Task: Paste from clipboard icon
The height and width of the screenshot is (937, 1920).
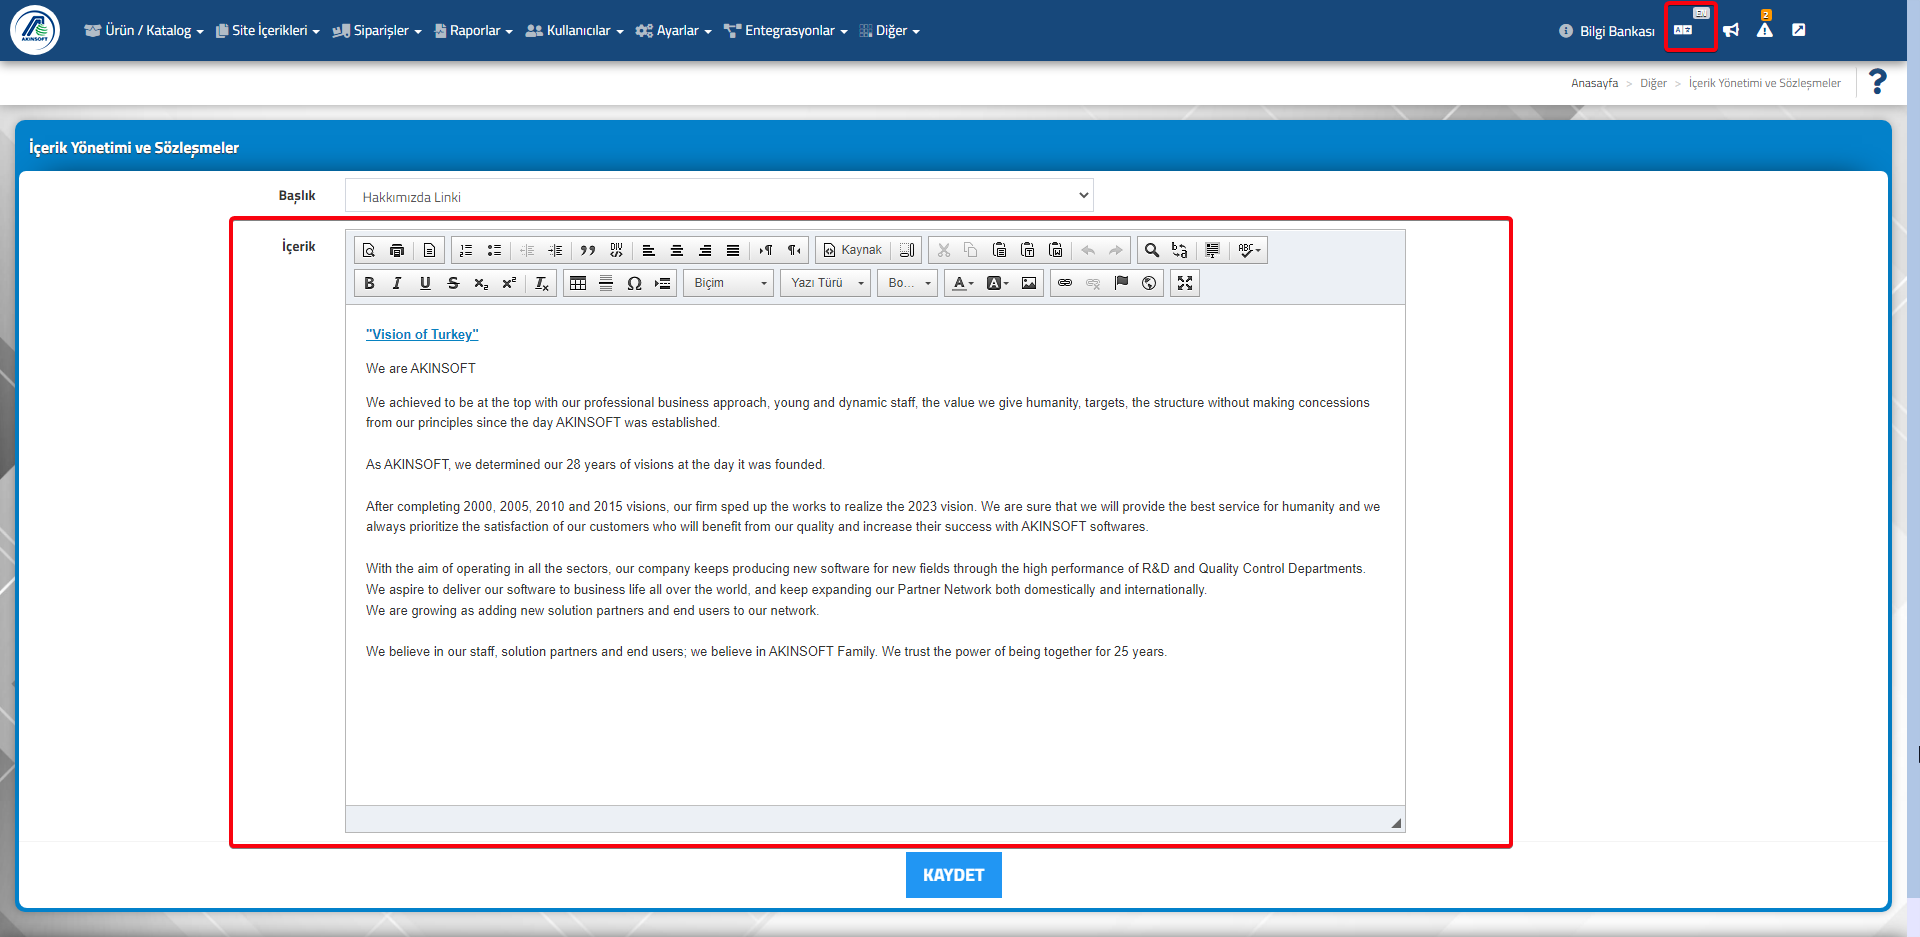Action: pos(999,250)
